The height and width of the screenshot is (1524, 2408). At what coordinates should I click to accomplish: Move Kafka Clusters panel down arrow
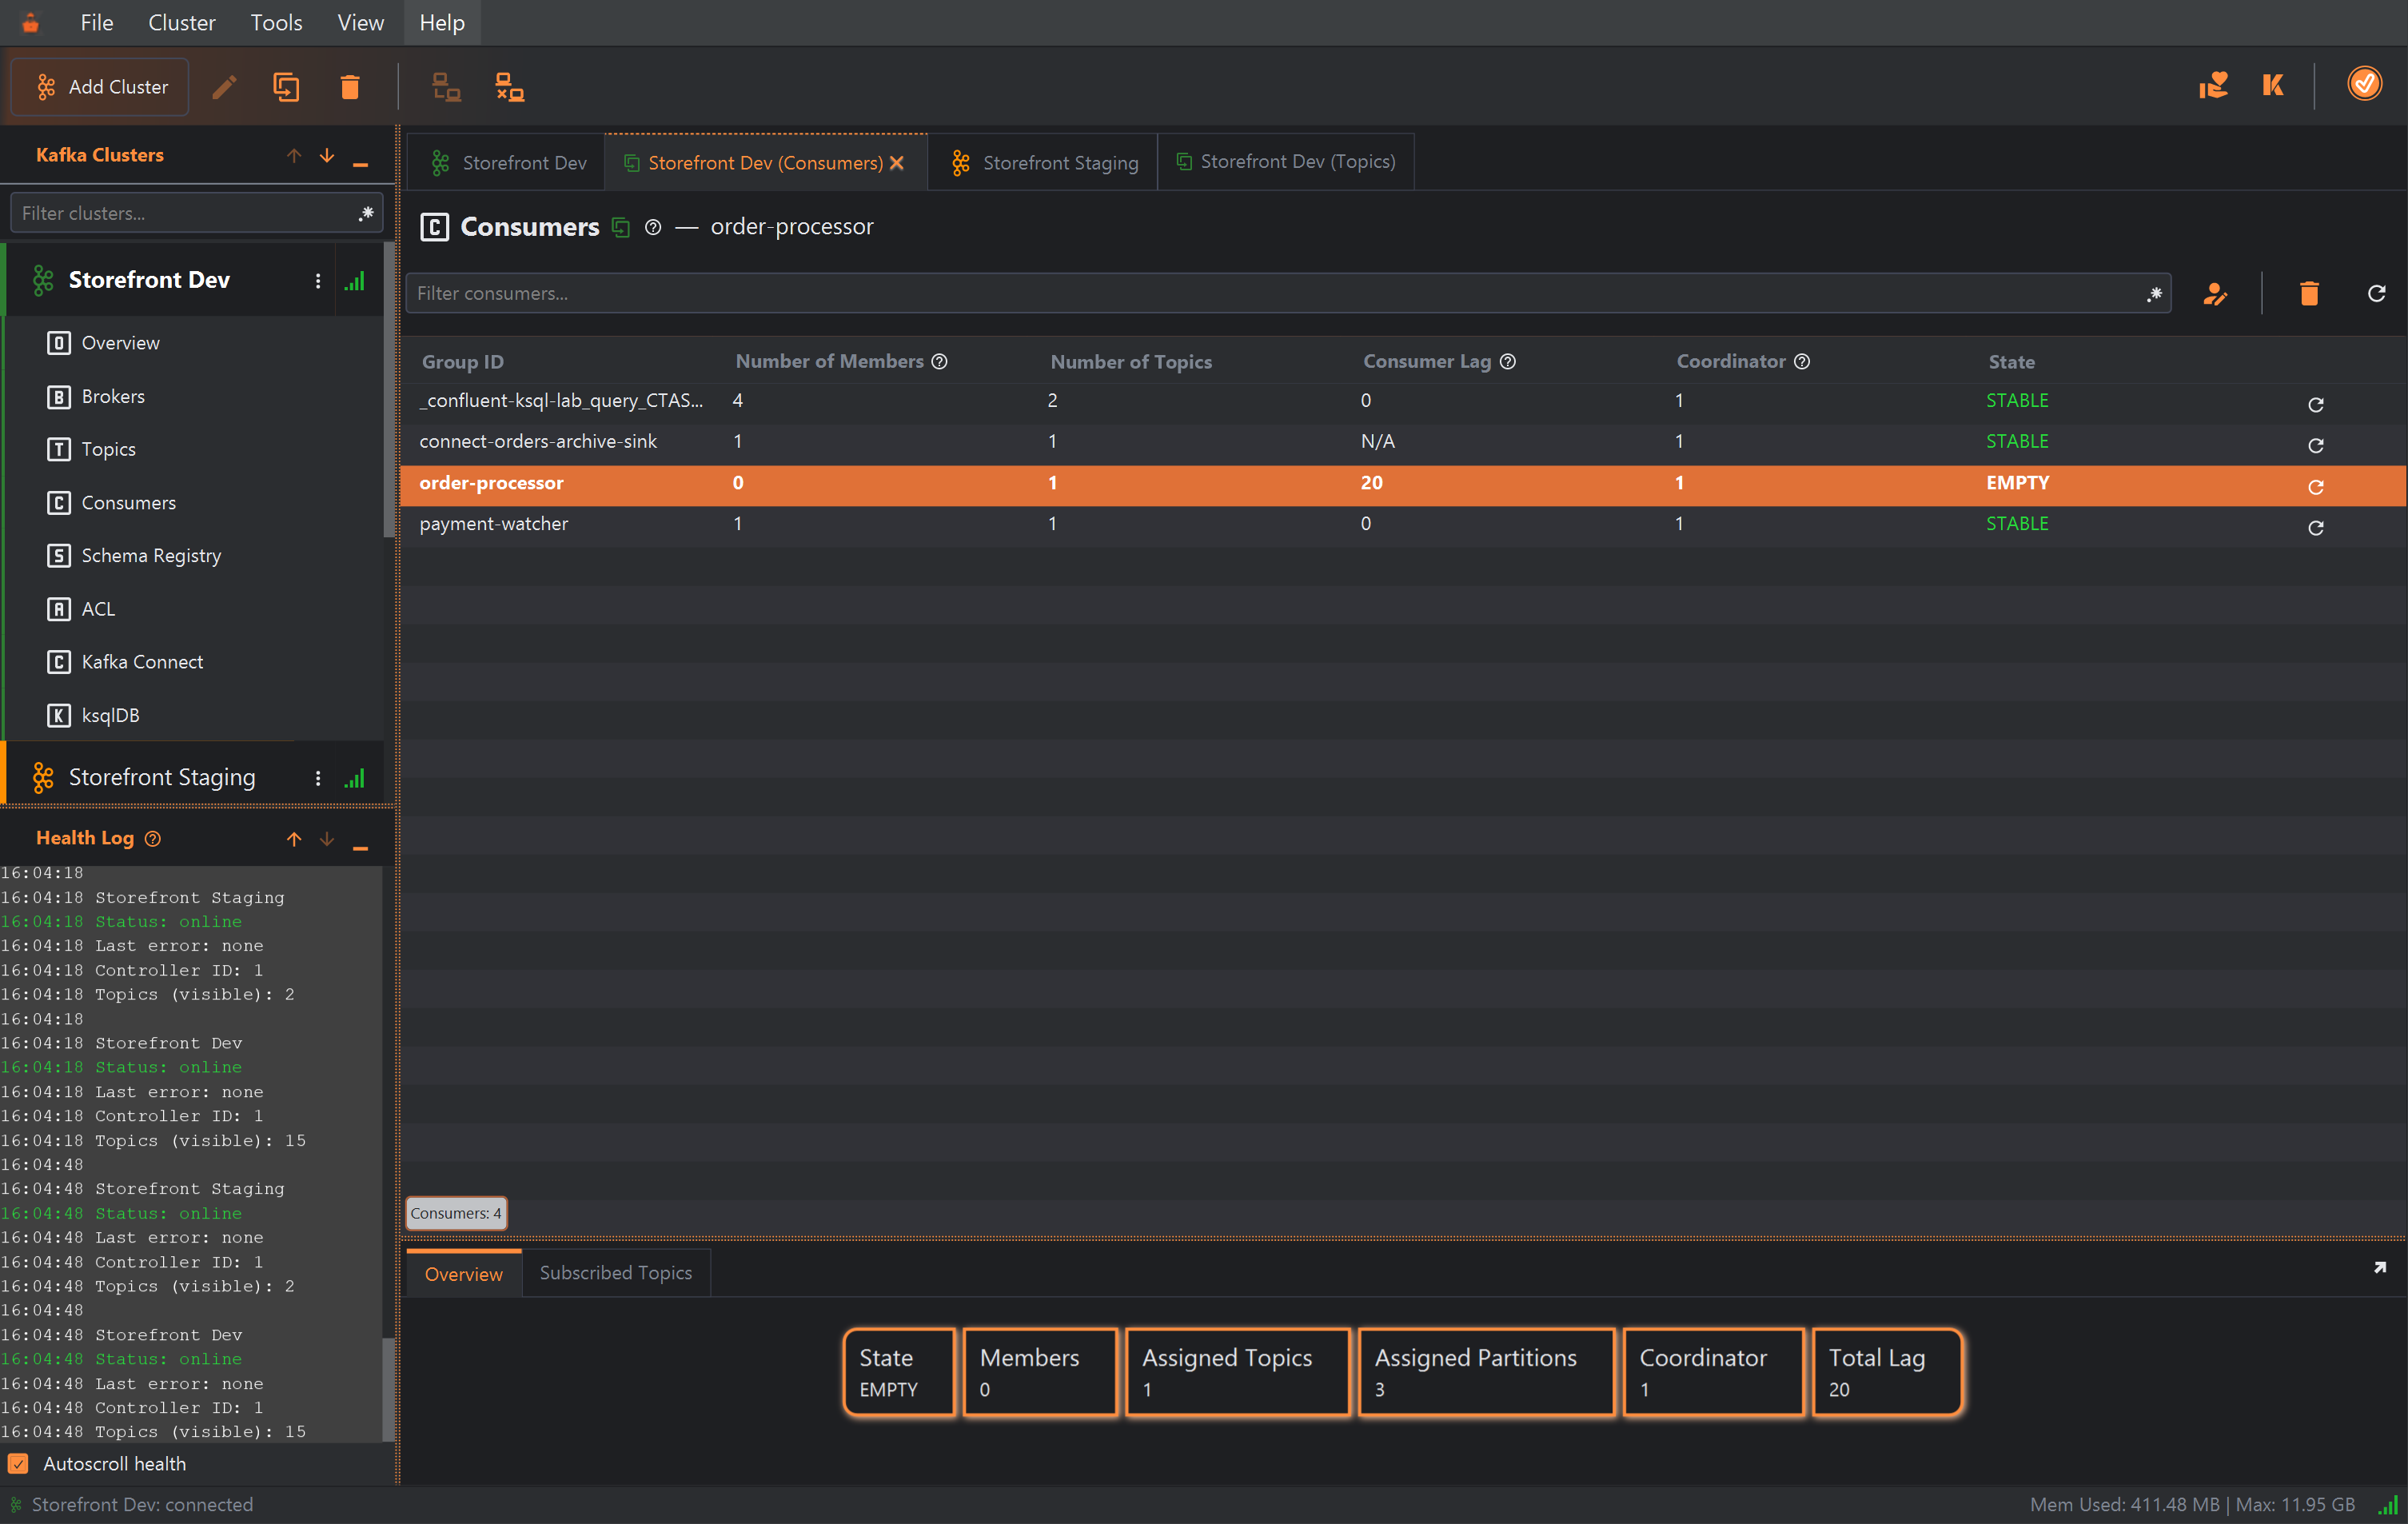pos(327,155)
